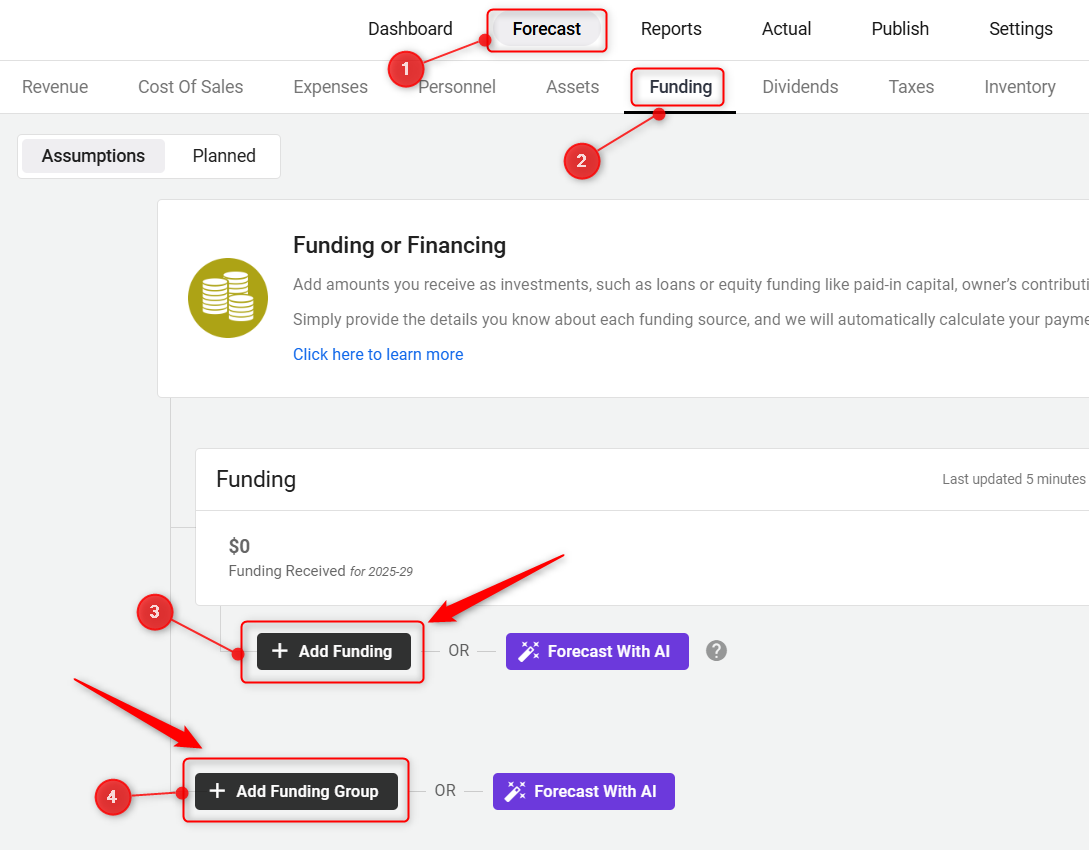Click magic wand icon beside Add Funding

click(x=529, y=651)
